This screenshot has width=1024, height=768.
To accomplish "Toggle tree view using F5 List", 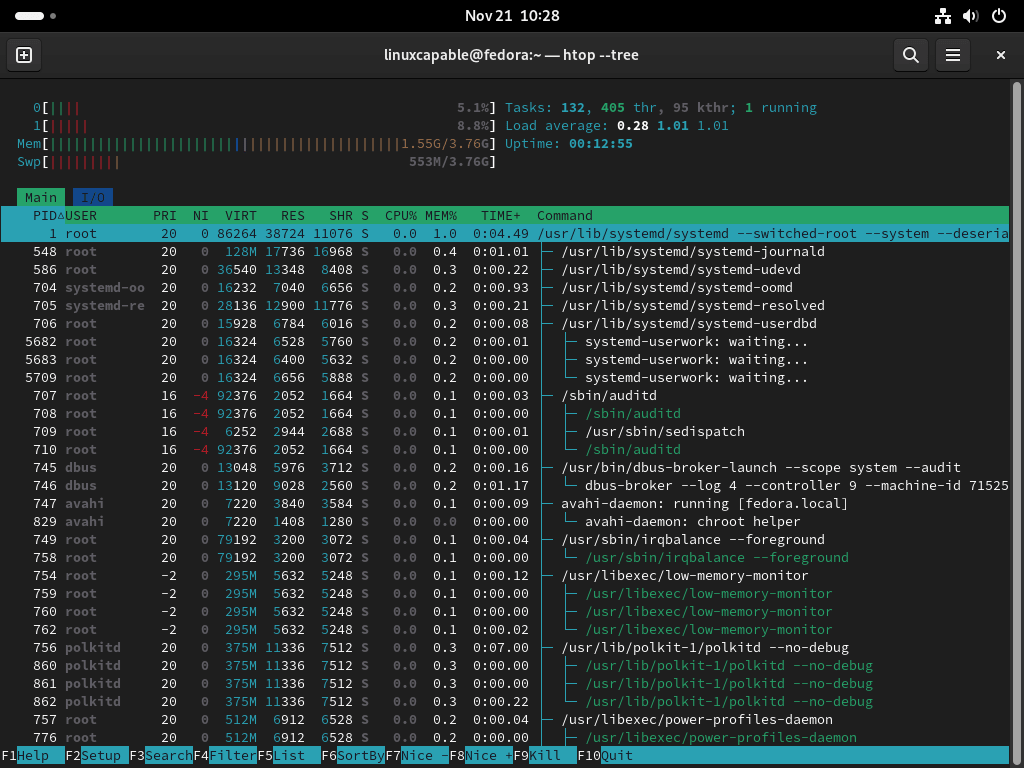I will 286,755.
